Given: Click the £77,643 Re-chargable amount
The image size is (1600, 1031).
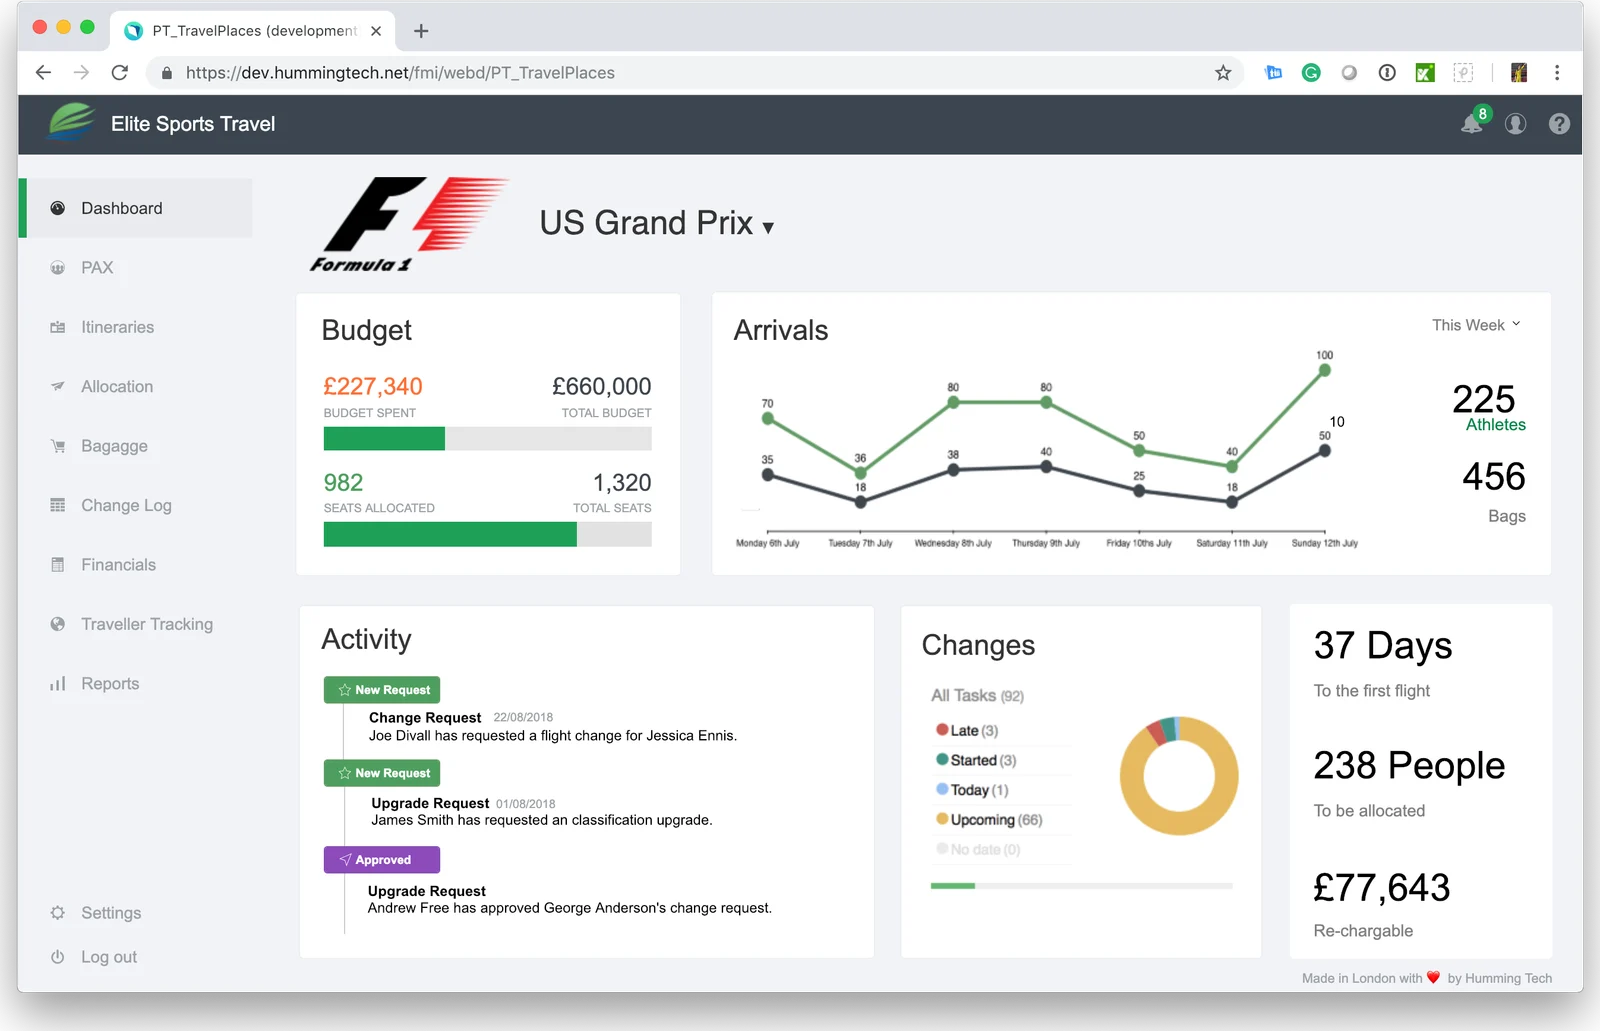Looking at the screenshot, I should (x=1381, y=888).
